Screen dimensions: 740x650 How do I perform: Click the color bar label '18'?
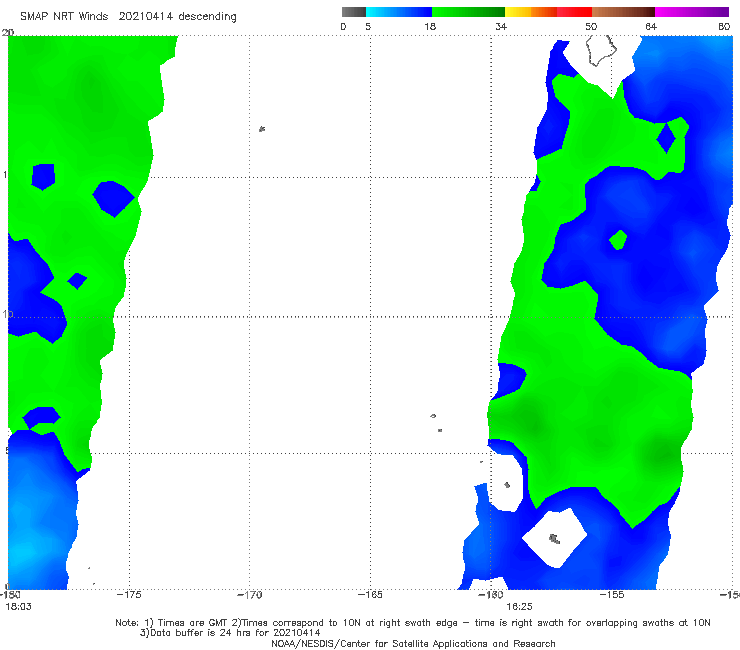[x=430, y=26]
